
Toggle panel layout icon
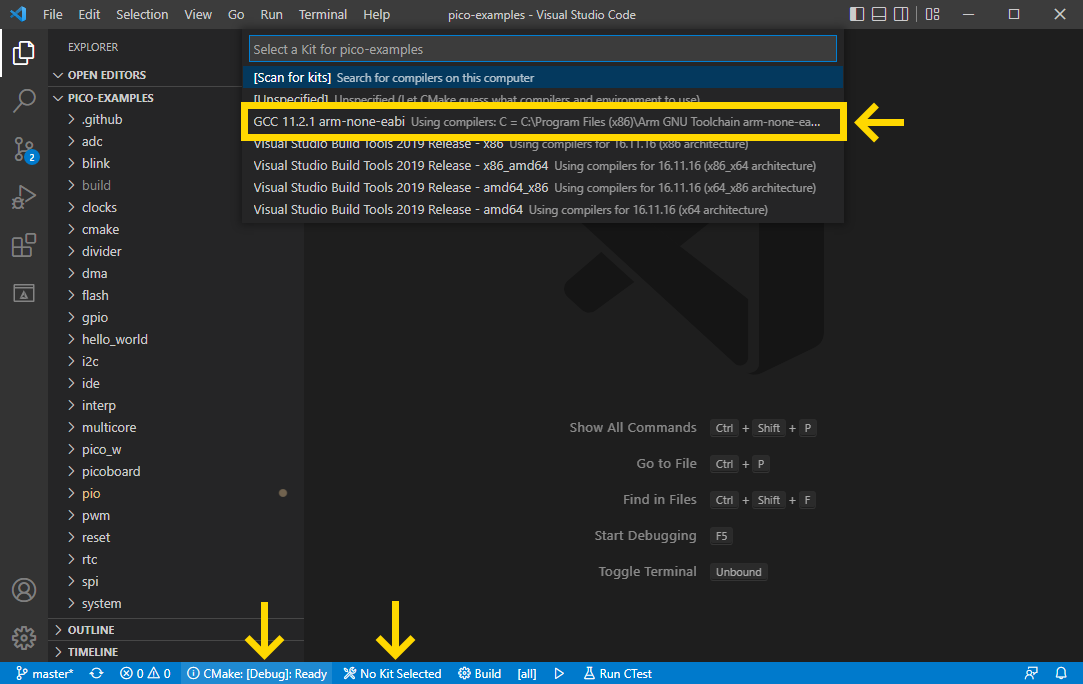click(879, 14)
